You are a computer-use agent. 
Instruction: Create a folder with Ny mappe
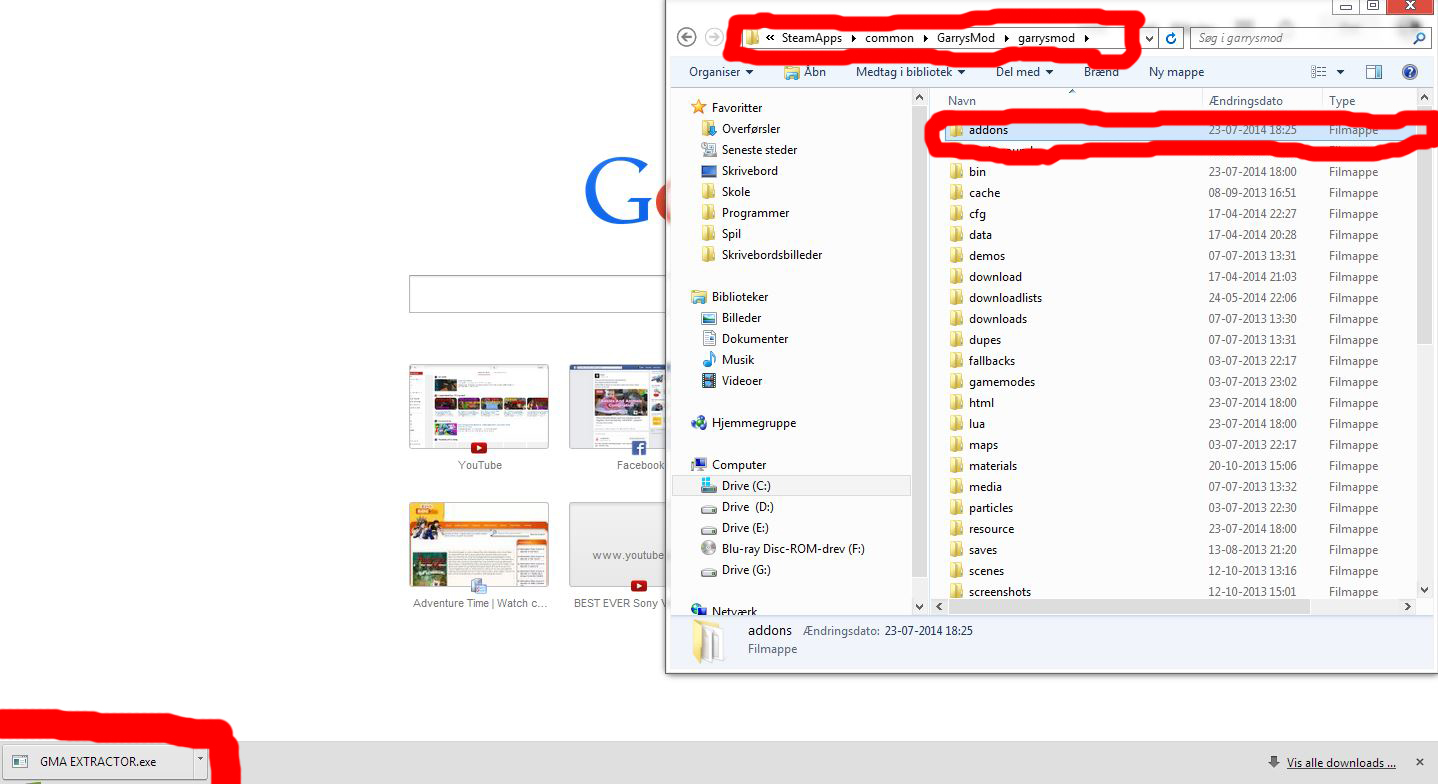tap(1176, 72)
